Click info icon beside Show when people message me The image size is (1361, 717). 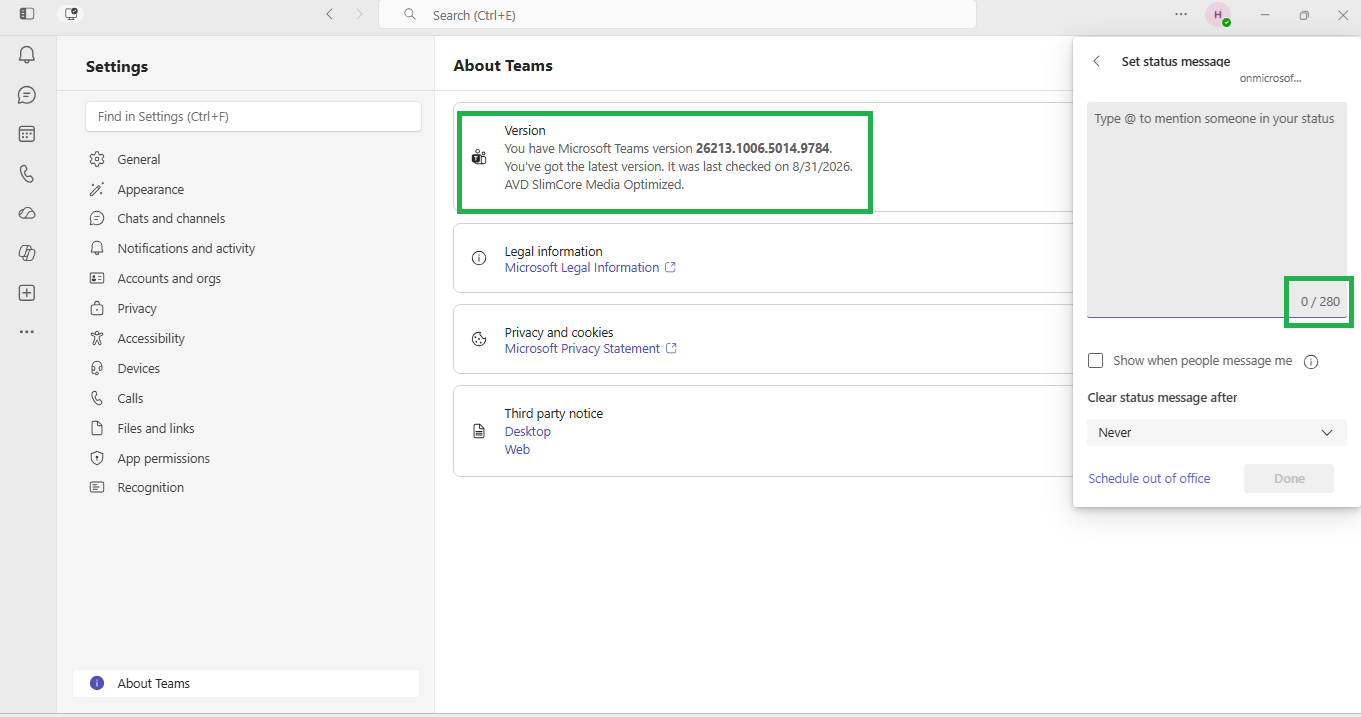click(1311, 362)
